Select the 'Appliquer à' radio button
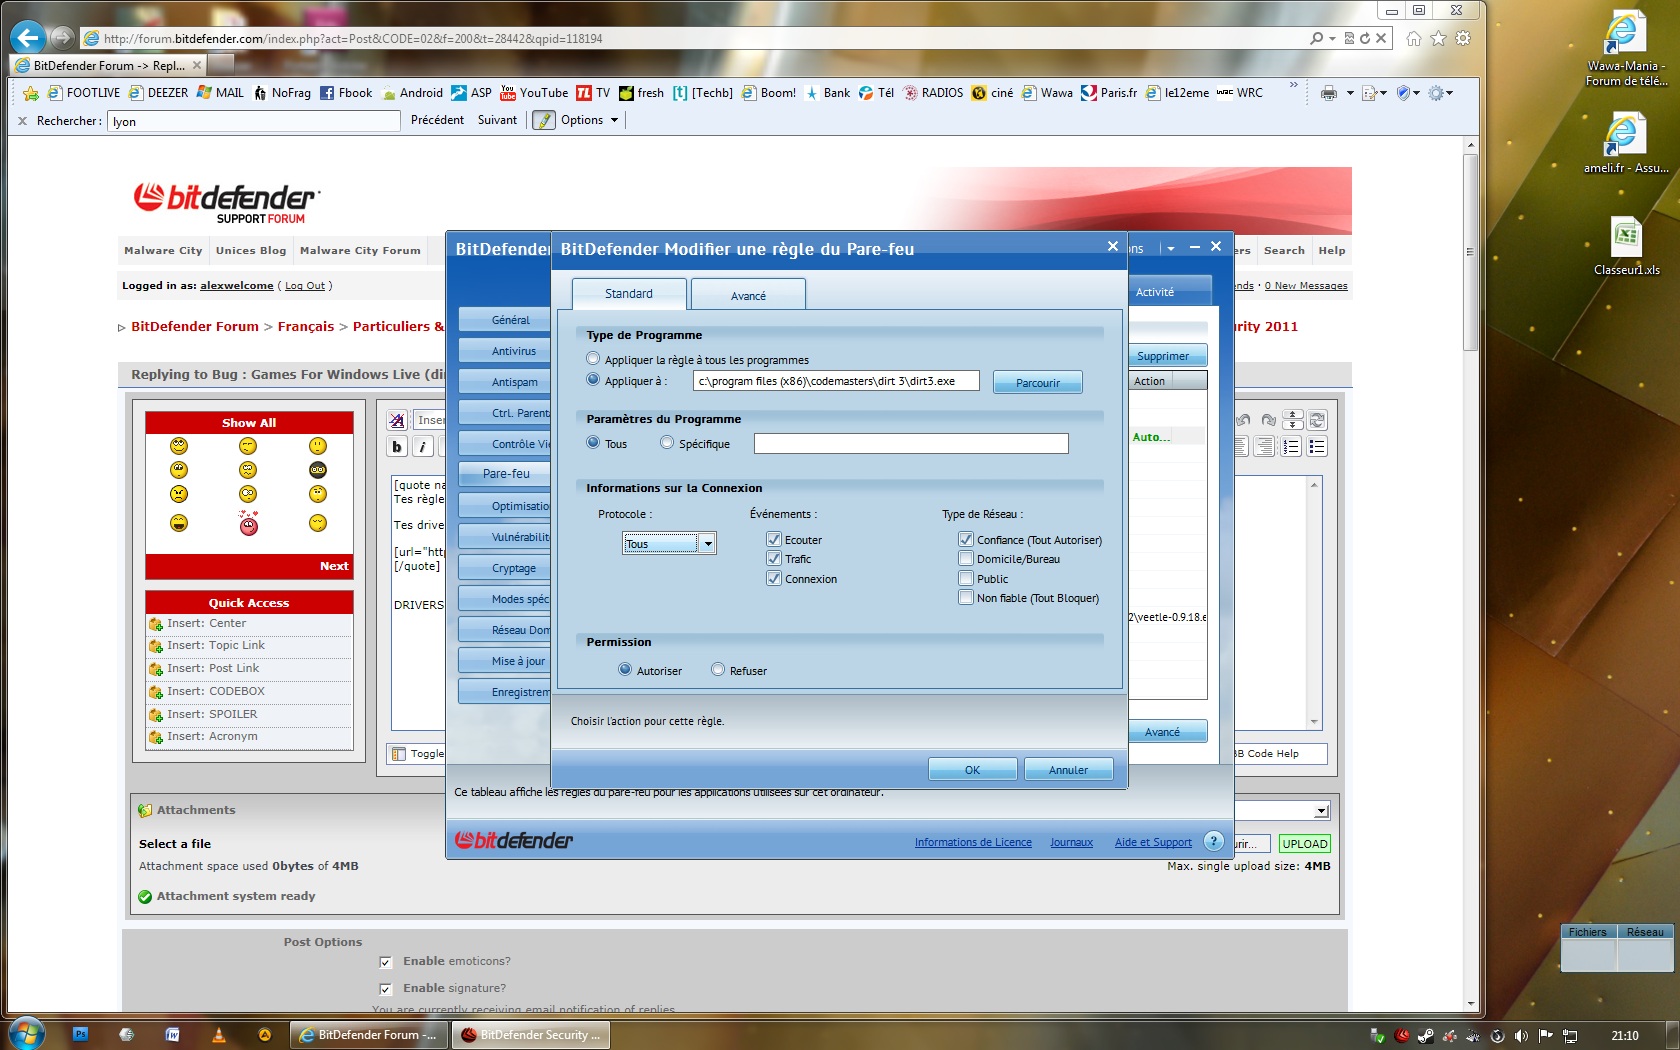Screen dimensions: 1680x1050 pos(593,380)
